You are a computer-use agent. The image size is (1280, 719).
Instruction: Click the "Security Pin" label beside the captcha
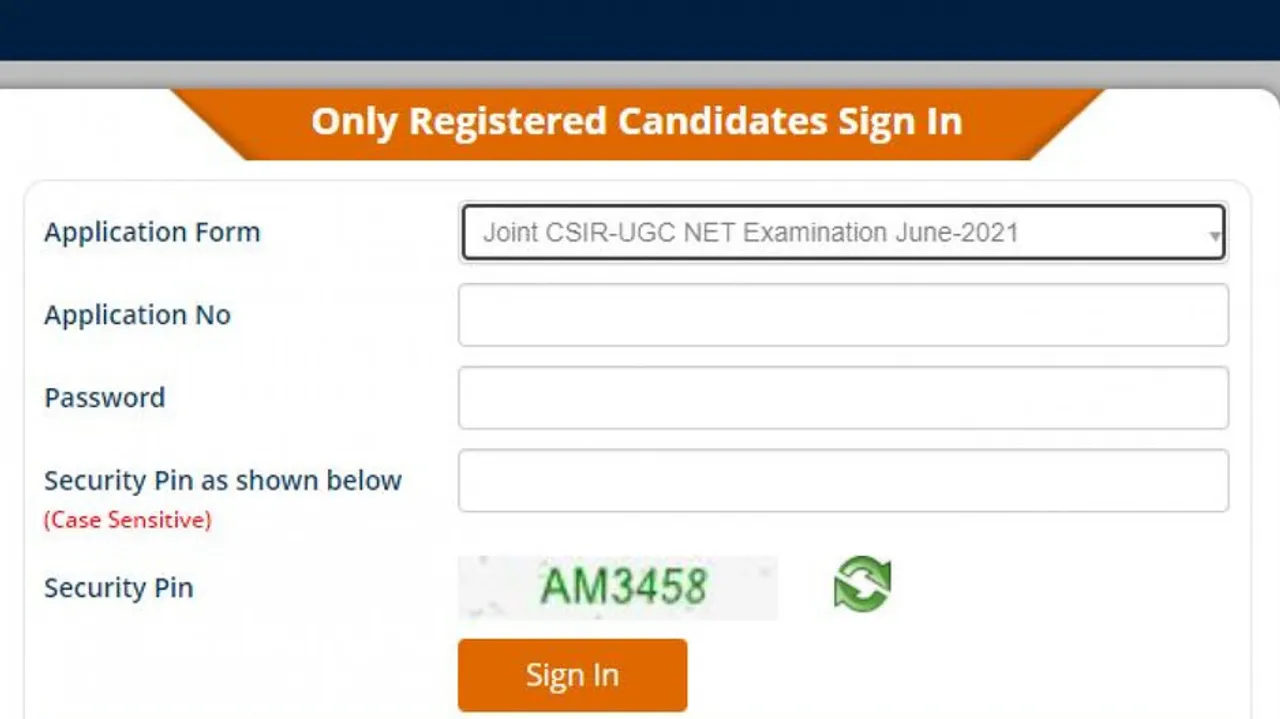click(x=118, y=588)
